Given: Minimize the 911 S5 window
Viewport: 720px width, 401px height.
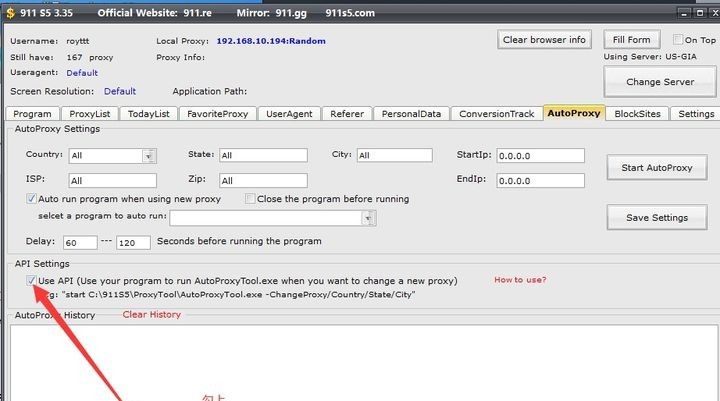Looking at the screenshot, I should pyautogui.click(x=684, y=13).
